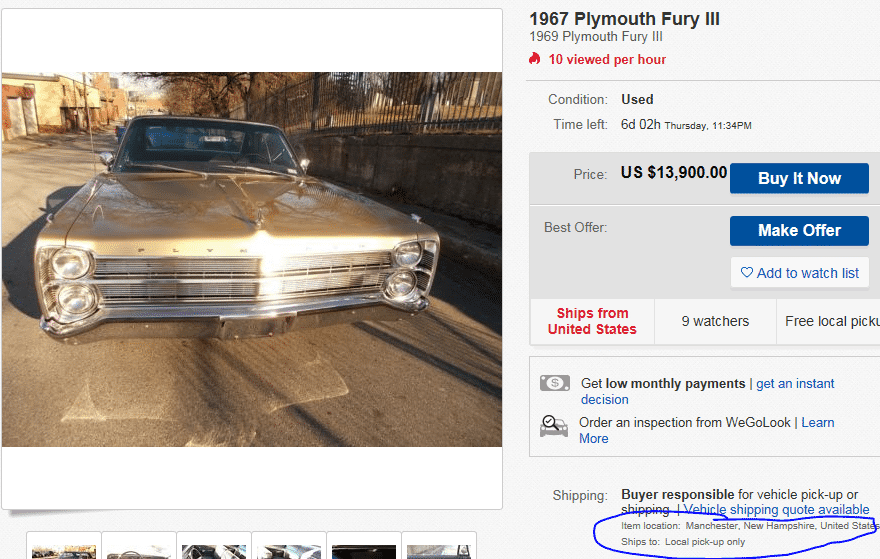Image resolution: width=880 pixels, height=559 pixels.
Task: Click the red flame views icon
Action: click(535, 59)
